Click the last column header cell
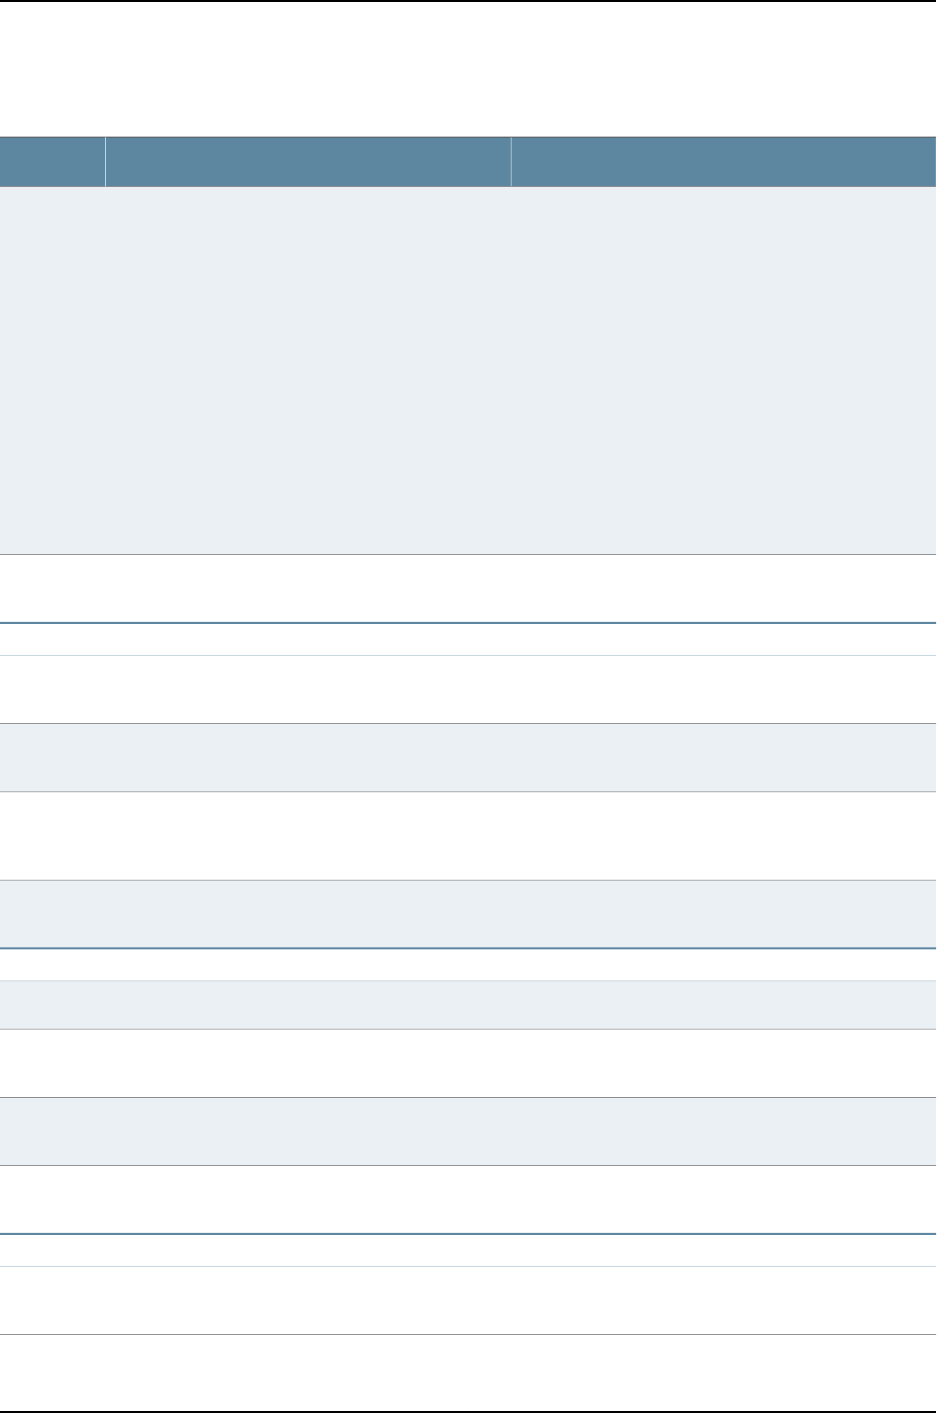The width and height of the screenshot is (937, 1413). pyautogui.click(x=724, y=162)
